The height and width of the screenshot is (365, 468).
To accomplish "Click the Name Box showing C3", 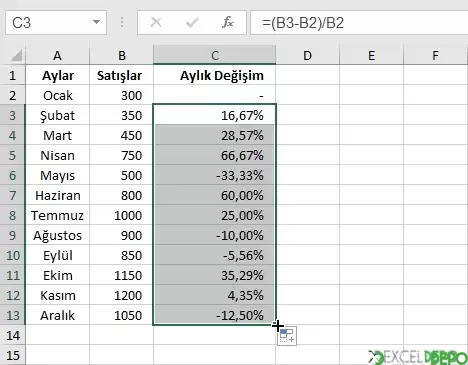I will tap(56, 22).
